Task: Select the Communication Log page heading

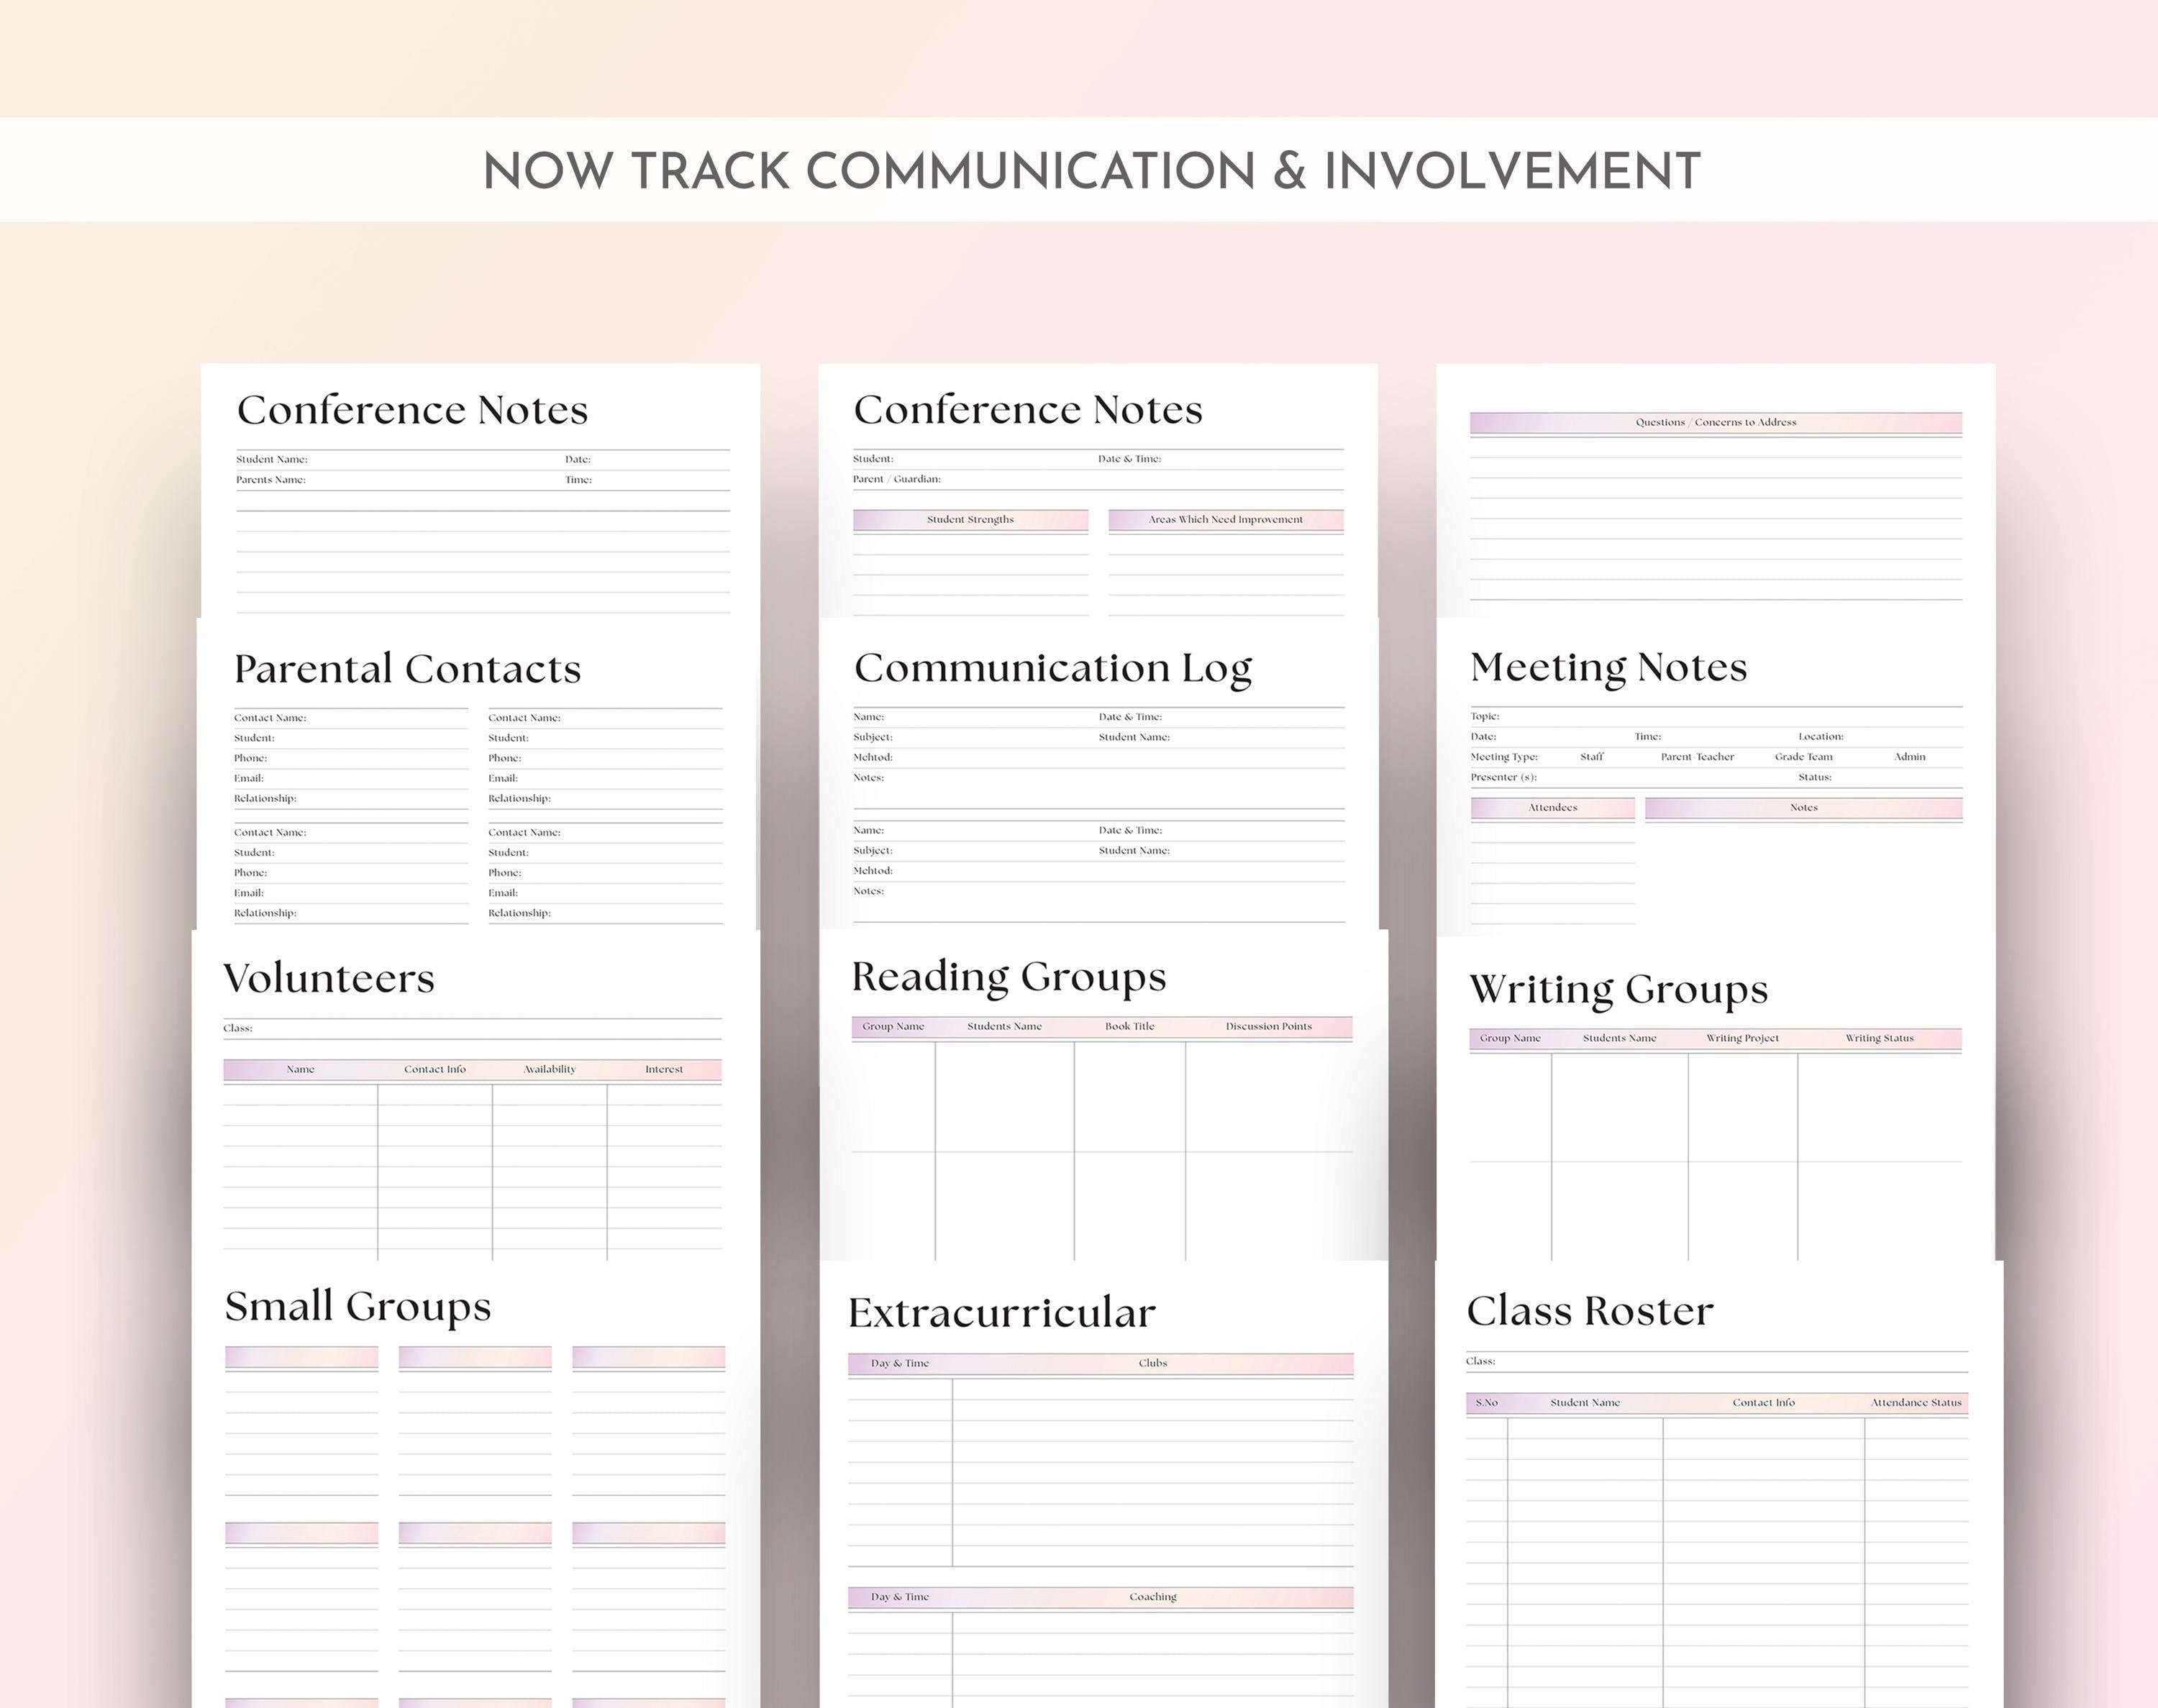Action: tap(1052, 668)
